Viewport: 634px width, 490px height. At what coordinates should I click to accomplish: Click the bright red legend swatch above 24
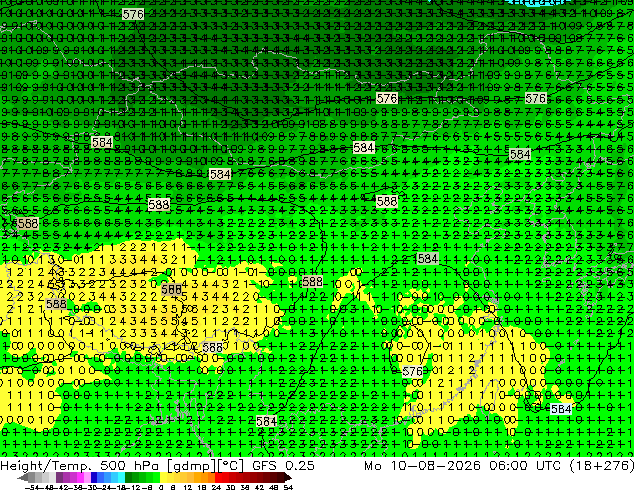pos(218,477)
